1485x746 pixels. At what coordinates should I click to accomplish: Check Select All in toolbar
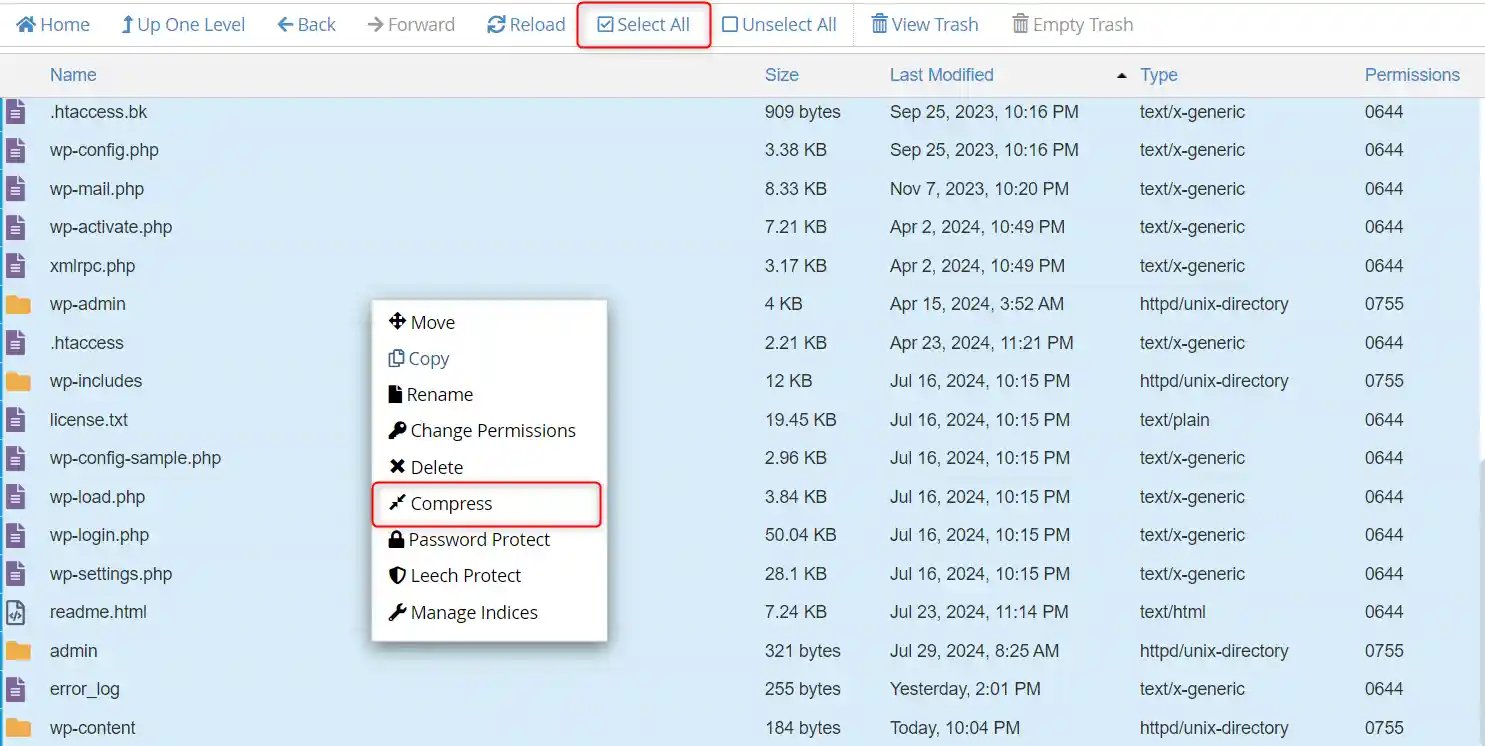click(644, 25)
